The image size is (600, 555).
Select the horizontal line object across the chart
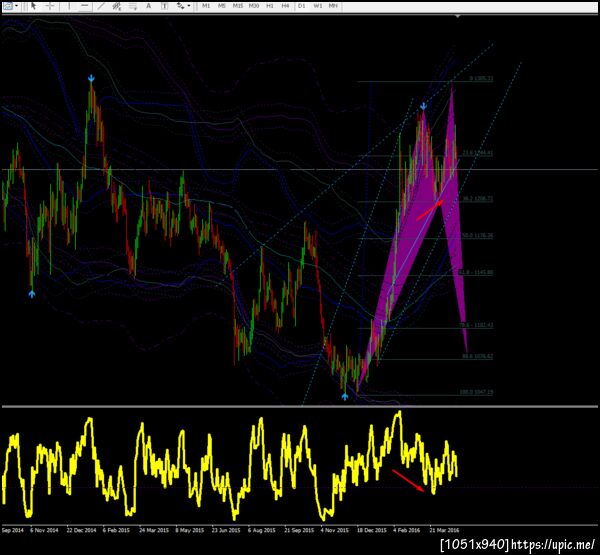300,169
